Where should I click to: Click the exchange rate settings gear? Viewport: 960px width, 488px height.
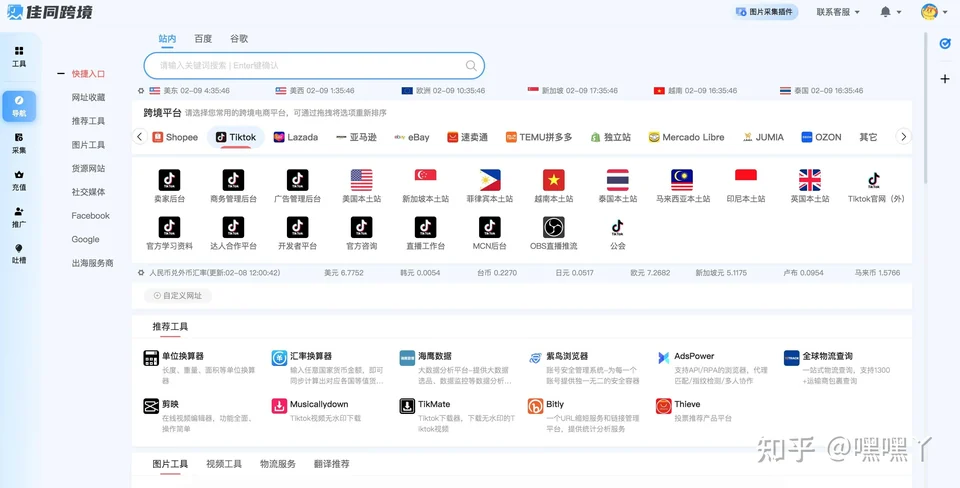pos(141,272)
